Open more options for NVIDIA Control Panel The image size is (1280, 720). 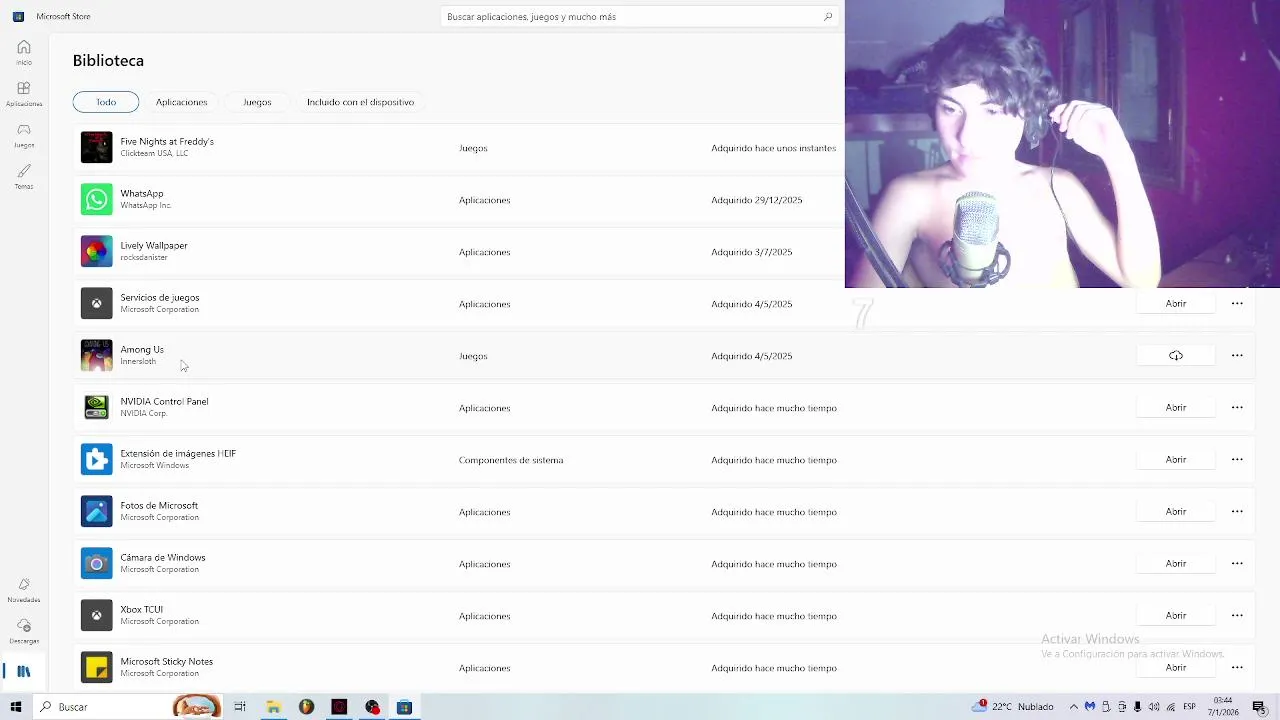point(1237,407)
